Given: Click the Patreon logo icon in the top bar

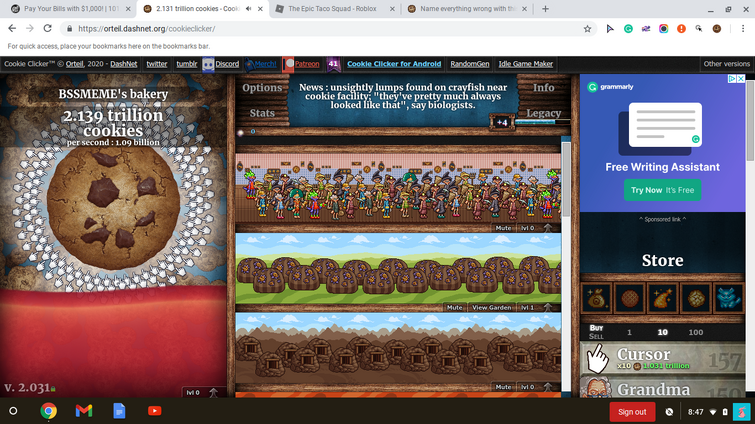Looking at the screenshot, I should point(289,64).
